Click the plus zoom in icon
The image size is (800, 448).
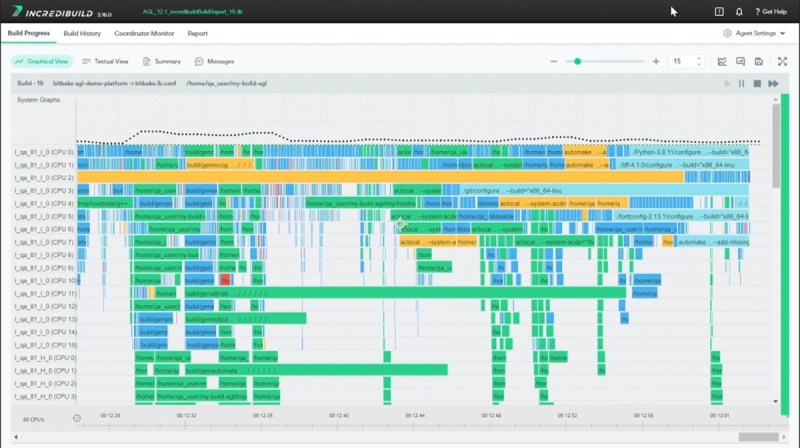656,61
